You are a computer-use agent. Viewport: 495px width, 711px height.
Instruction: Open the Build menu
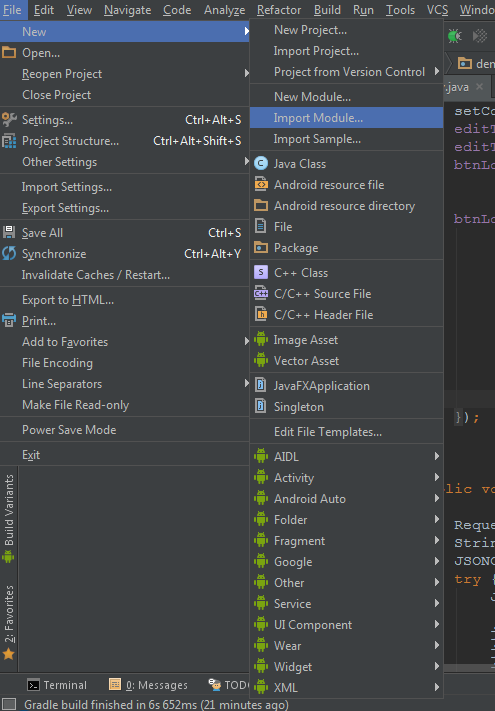pos(327,10)
